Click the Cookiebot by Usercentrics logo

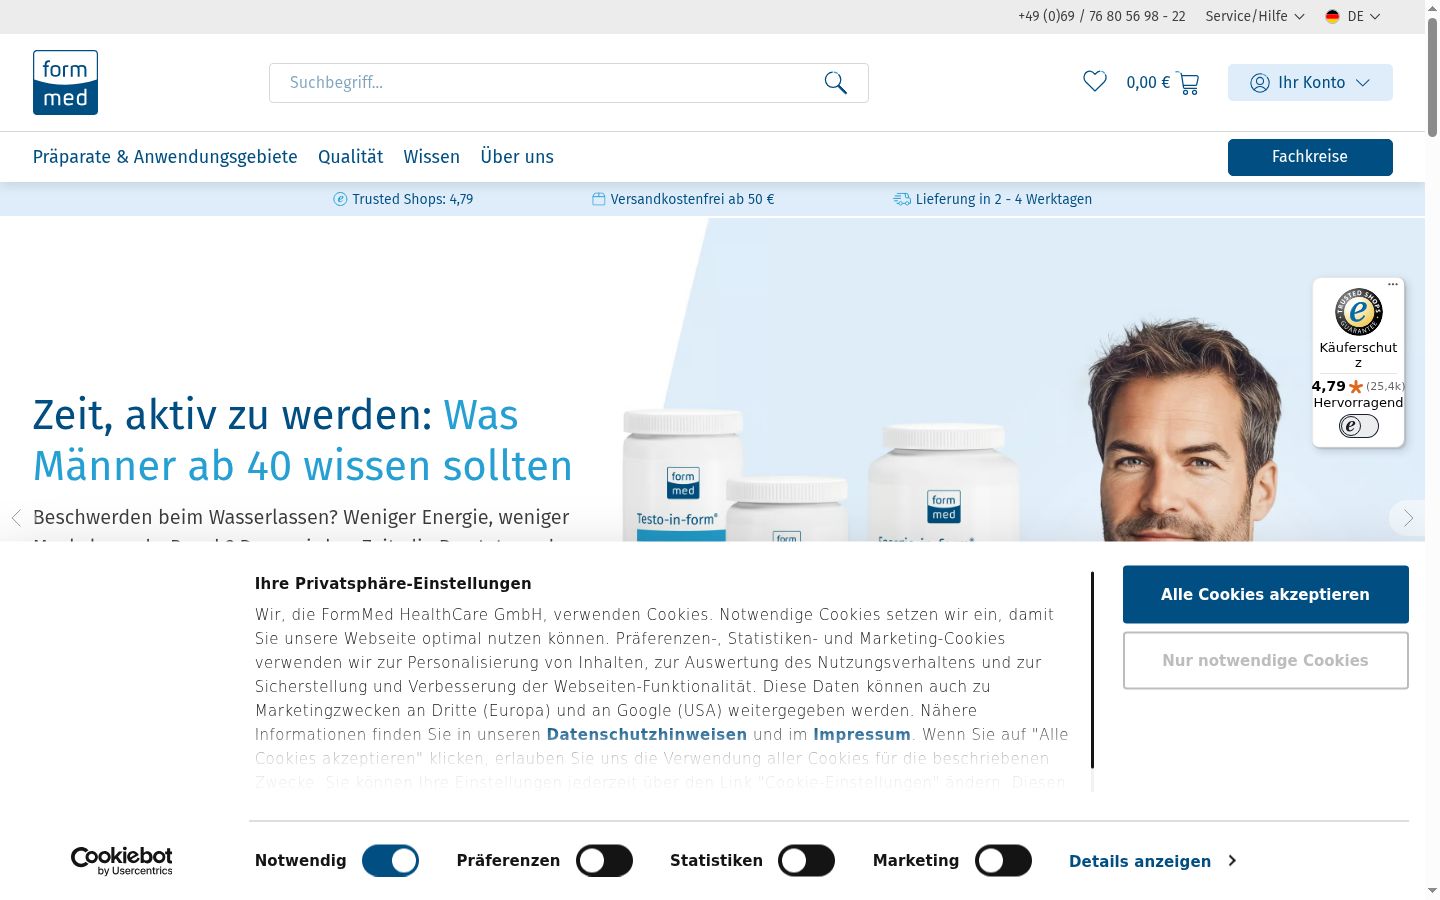(x=121, y=861)
